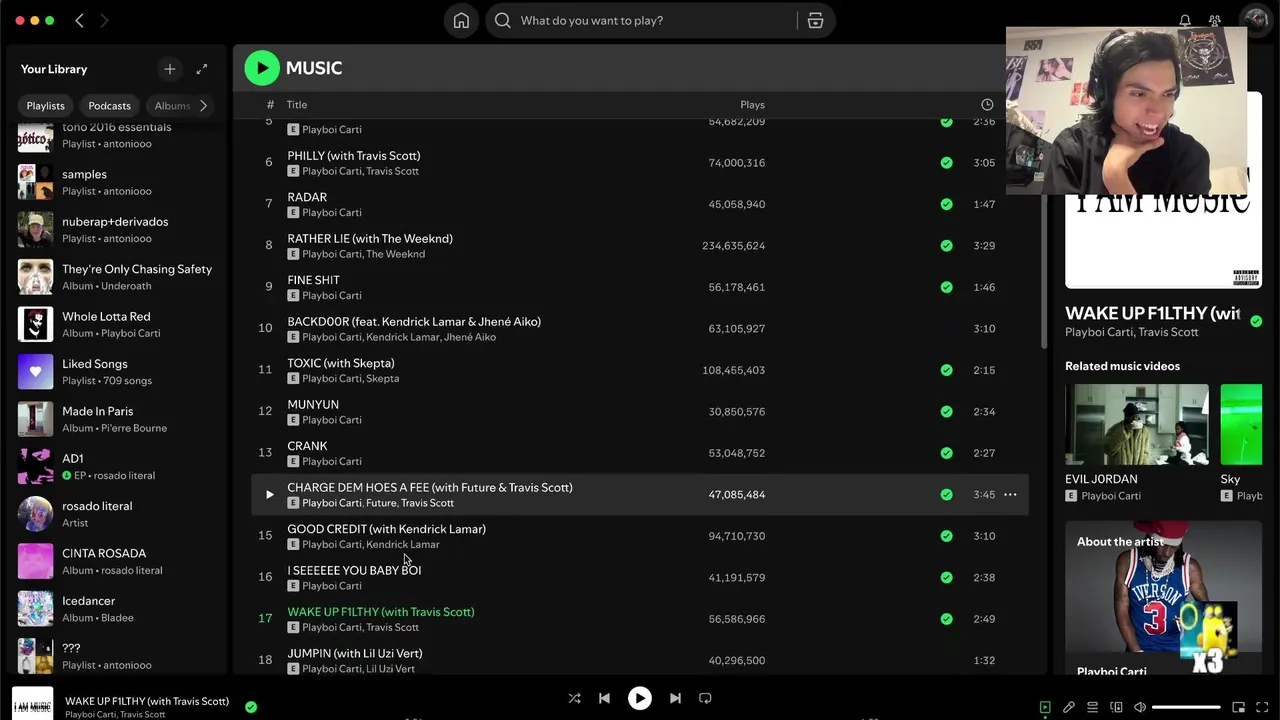The width and height of the screenshot is (1280, 720).
Task: Open Whole Lotta Red album
Action: click(x=118, y=324)
